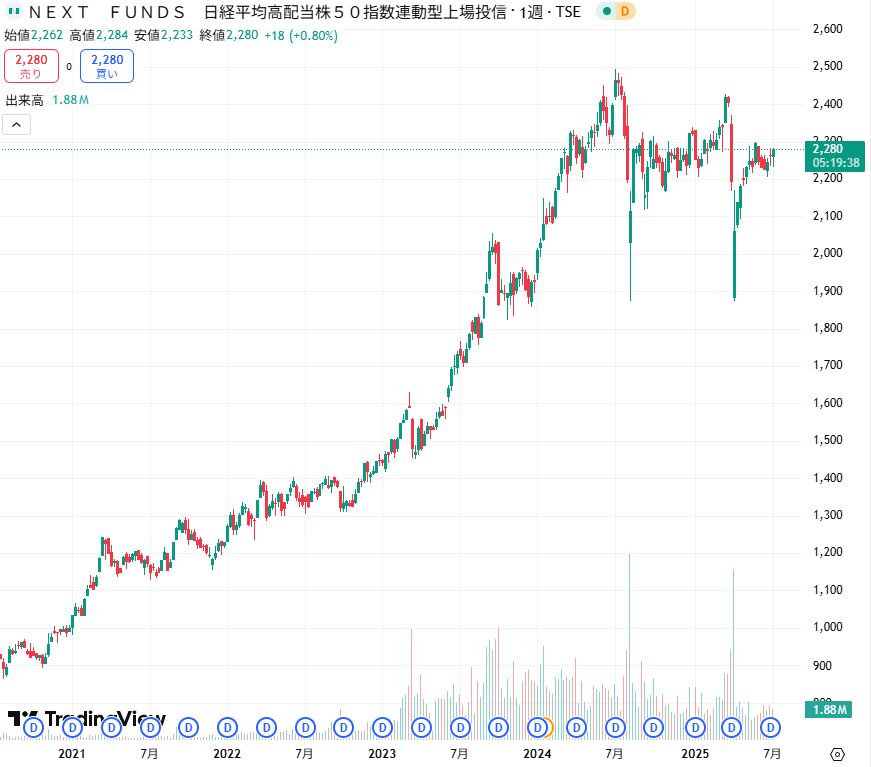The width and height of the screenshot is (871, 767).
Task: Click the 2022 label on time axis
Action: 227,753
